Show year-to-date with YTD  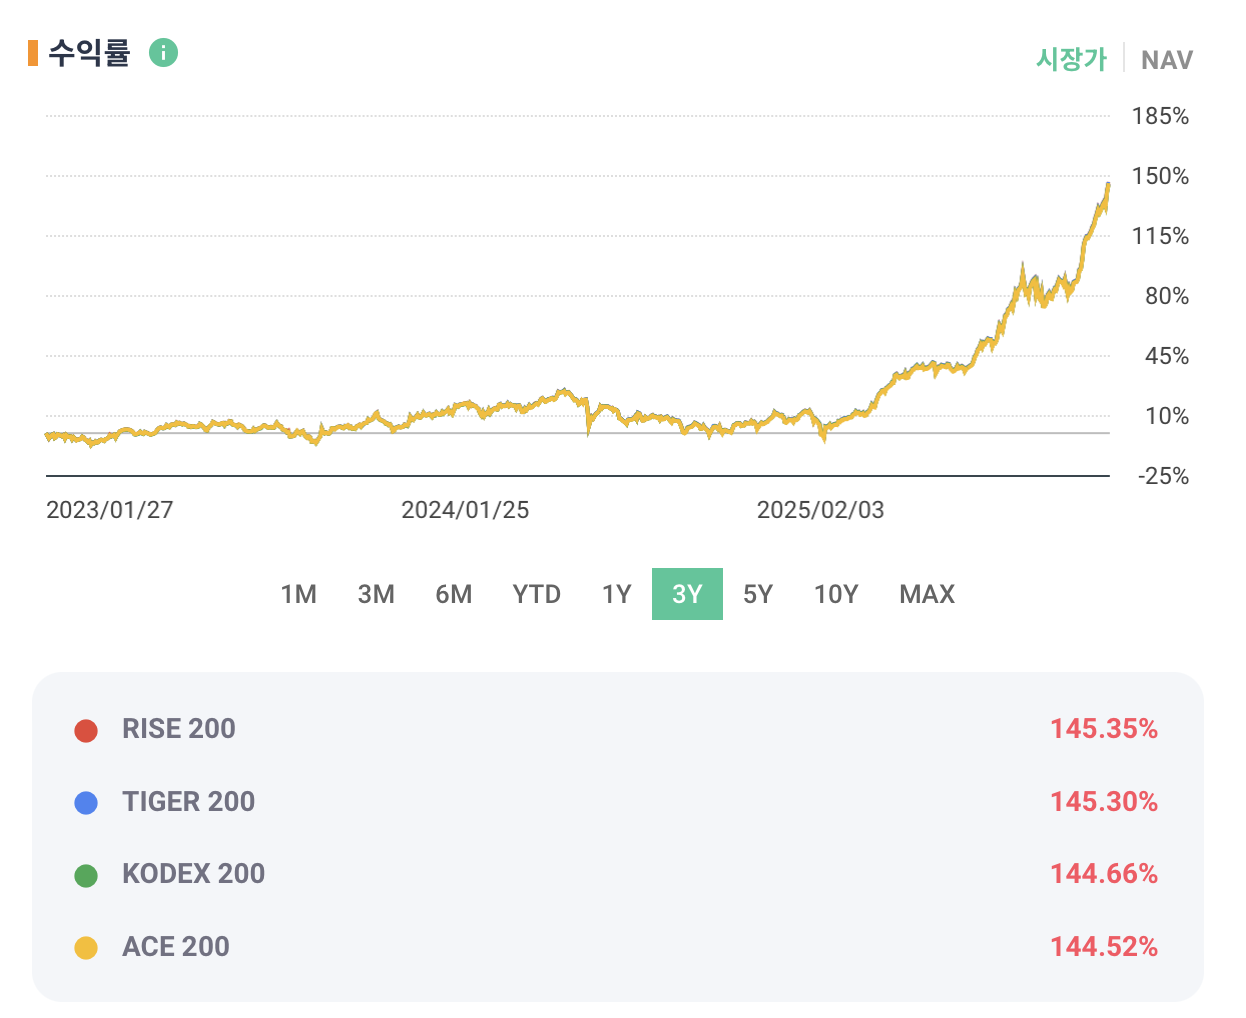pos(536,594)
